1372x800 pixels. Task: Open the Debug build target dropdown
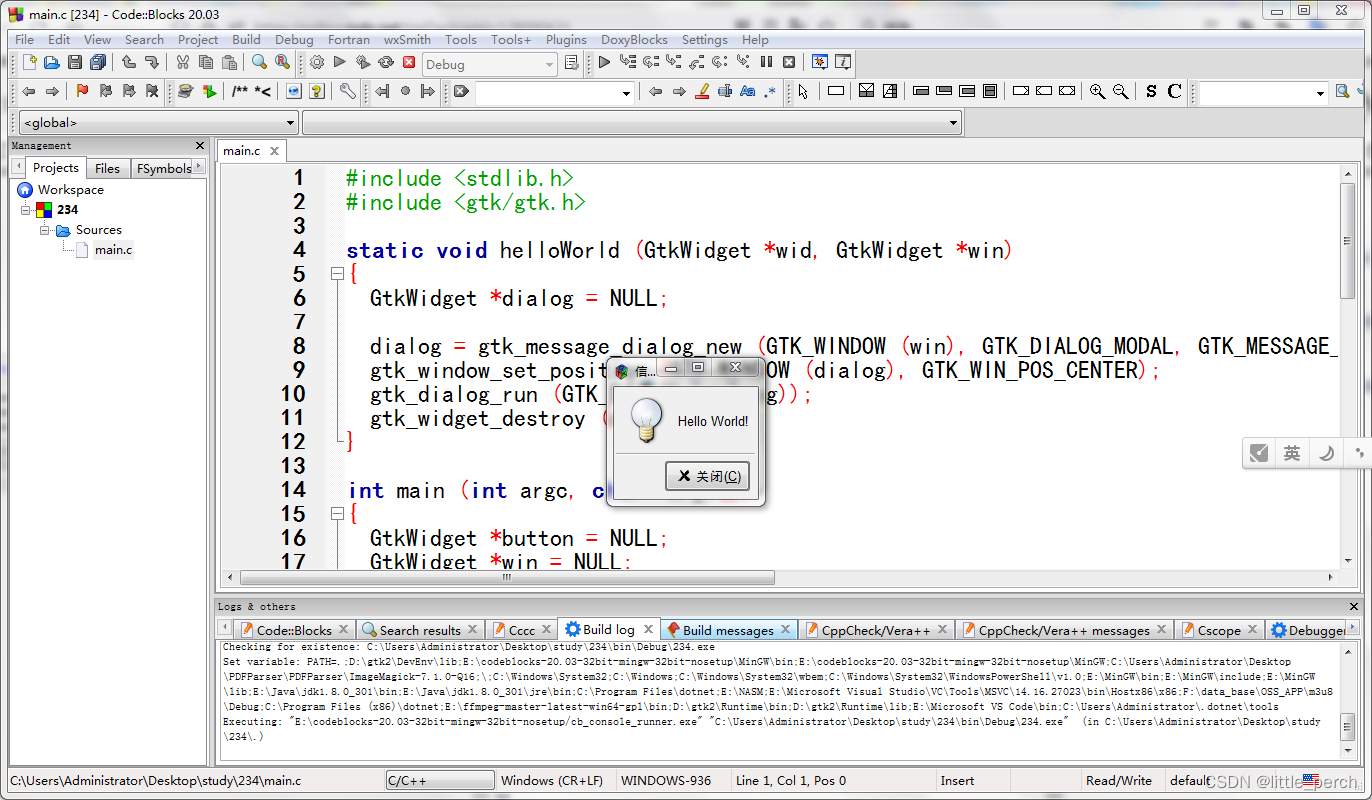click(x=550, y=63)
